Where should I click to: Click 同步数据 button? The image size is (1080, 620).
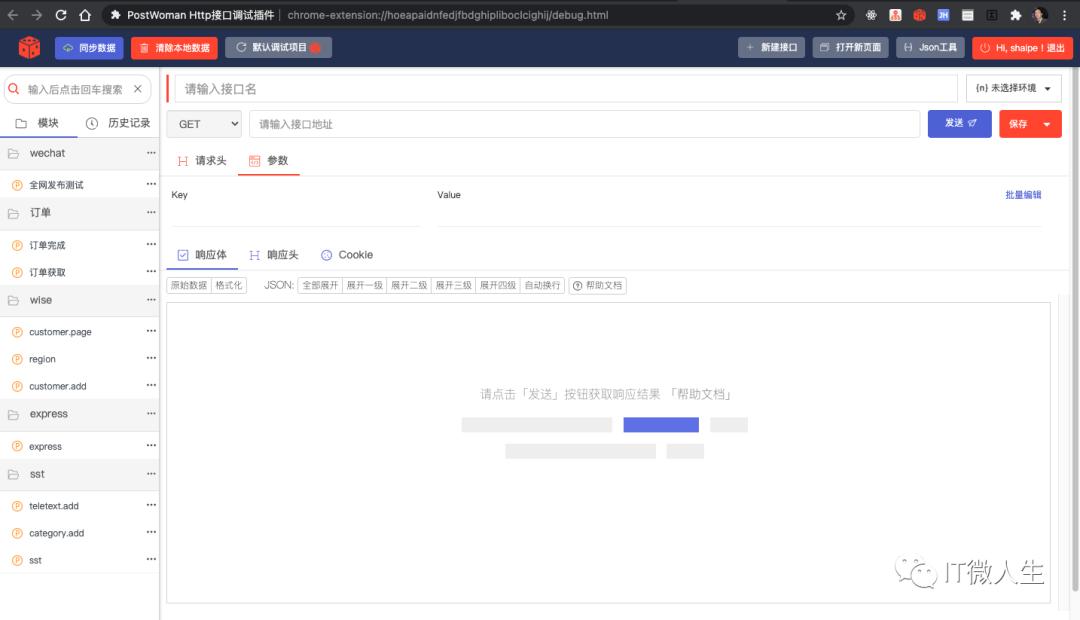tap(89, 48)
